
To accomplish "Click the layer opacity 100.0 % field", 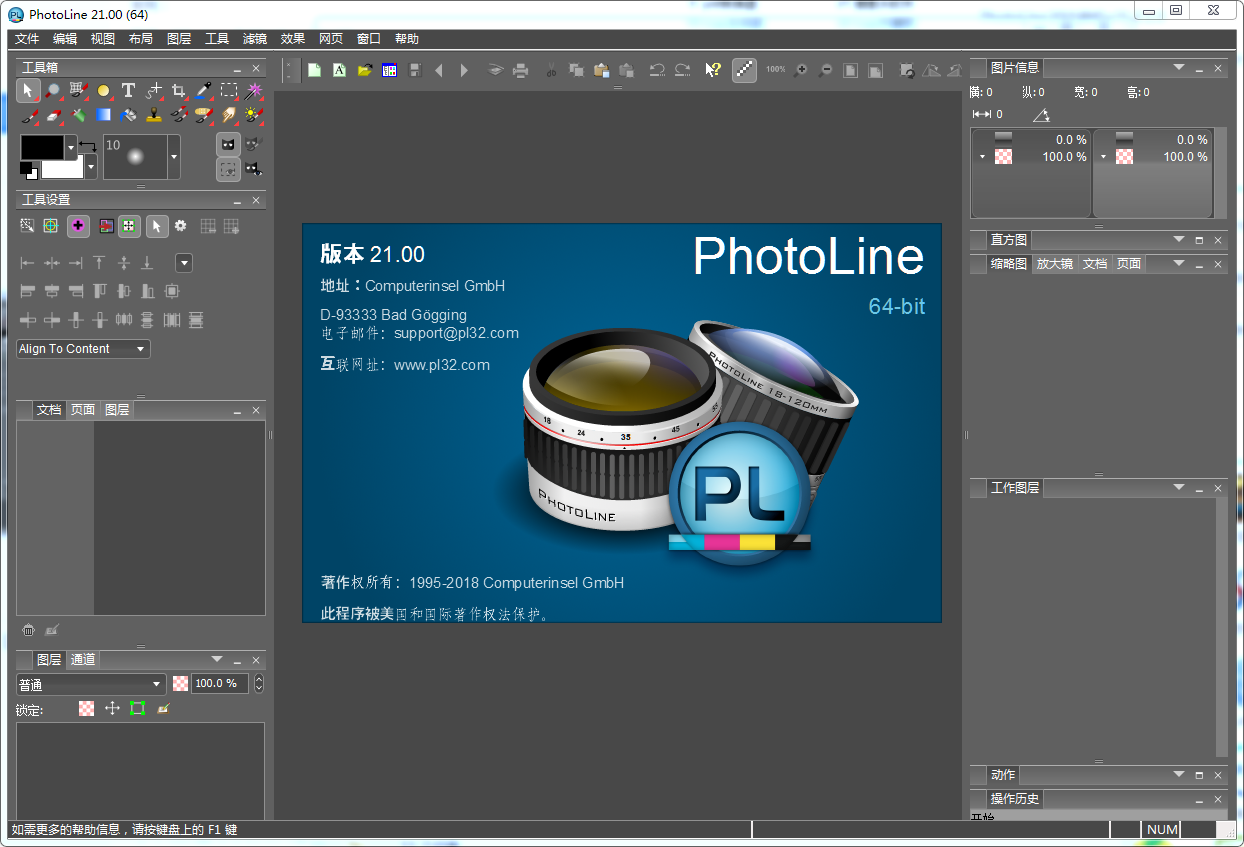I will coord(219,684).
